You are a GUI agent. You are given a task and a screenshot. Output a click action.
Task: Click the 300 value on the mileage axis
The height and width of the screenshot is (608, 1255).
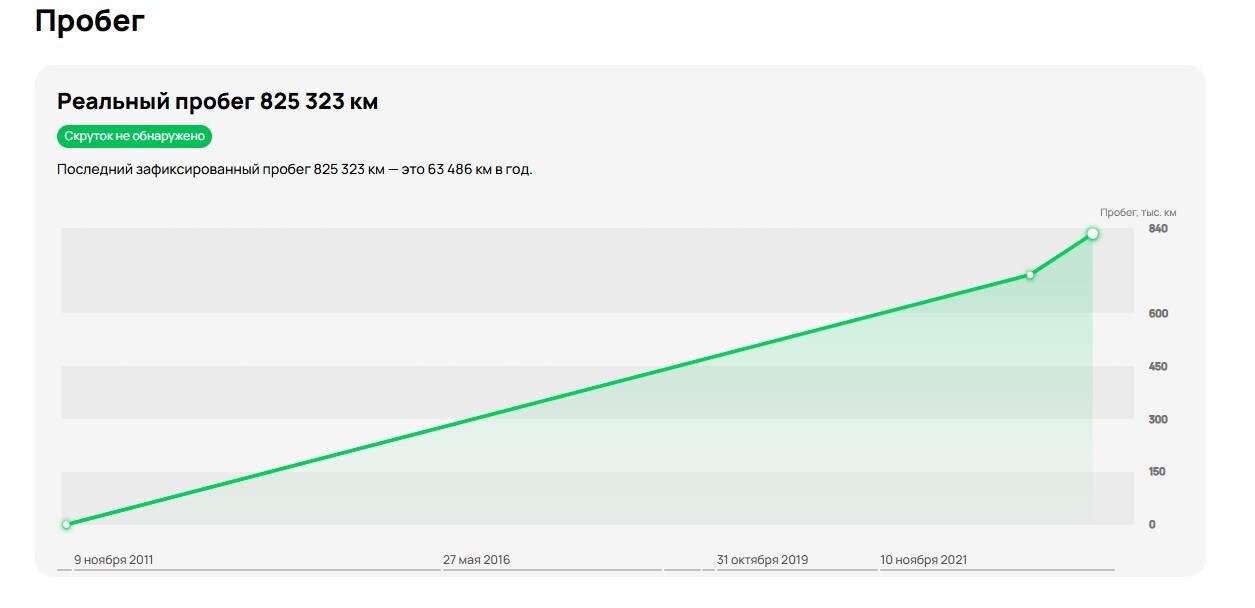click(x=1158, y=420)
